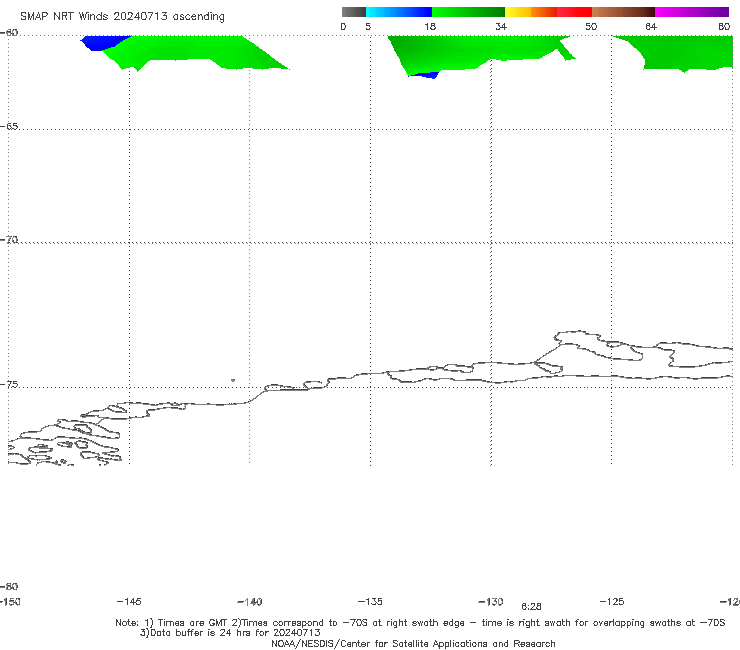Click the latitude label '-70'
The height and width of the screenshot is (650, 740).
[x=9, y=240]
